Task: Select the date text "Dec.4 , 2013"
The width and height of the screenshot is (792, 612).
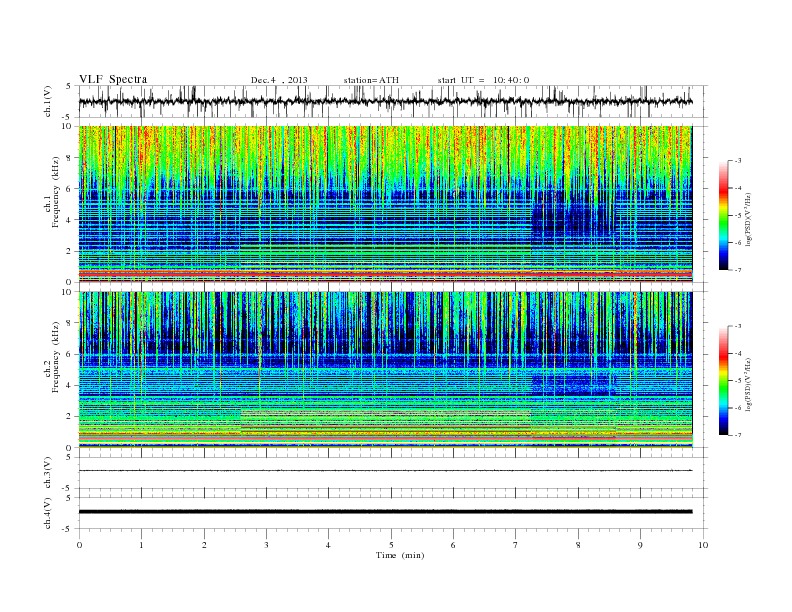Action: pyautogui.click(x=279, y=80)
